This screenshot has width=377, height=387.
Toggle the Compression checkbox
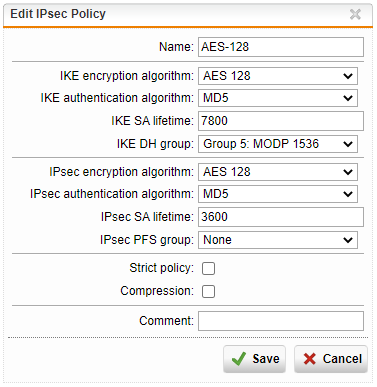tap(208, 291)
